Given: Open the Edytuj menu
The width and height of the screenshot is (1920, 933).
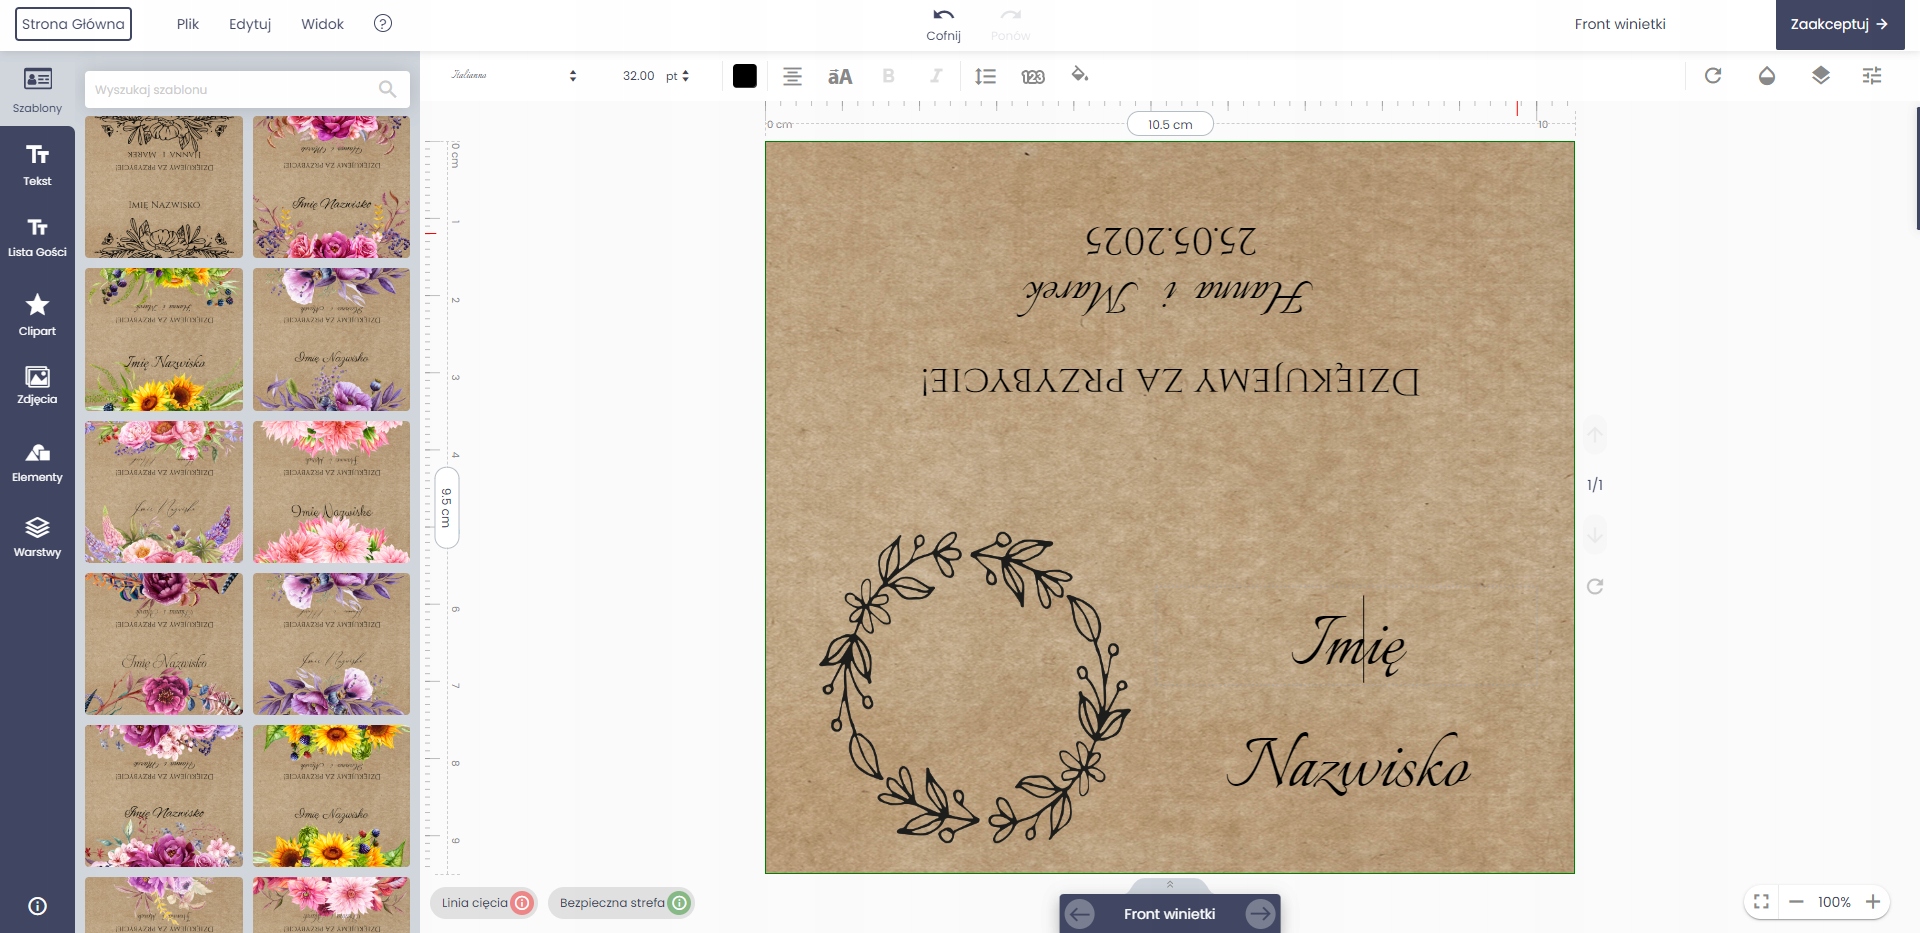Looking at the screenshot, I should (250, 24).
